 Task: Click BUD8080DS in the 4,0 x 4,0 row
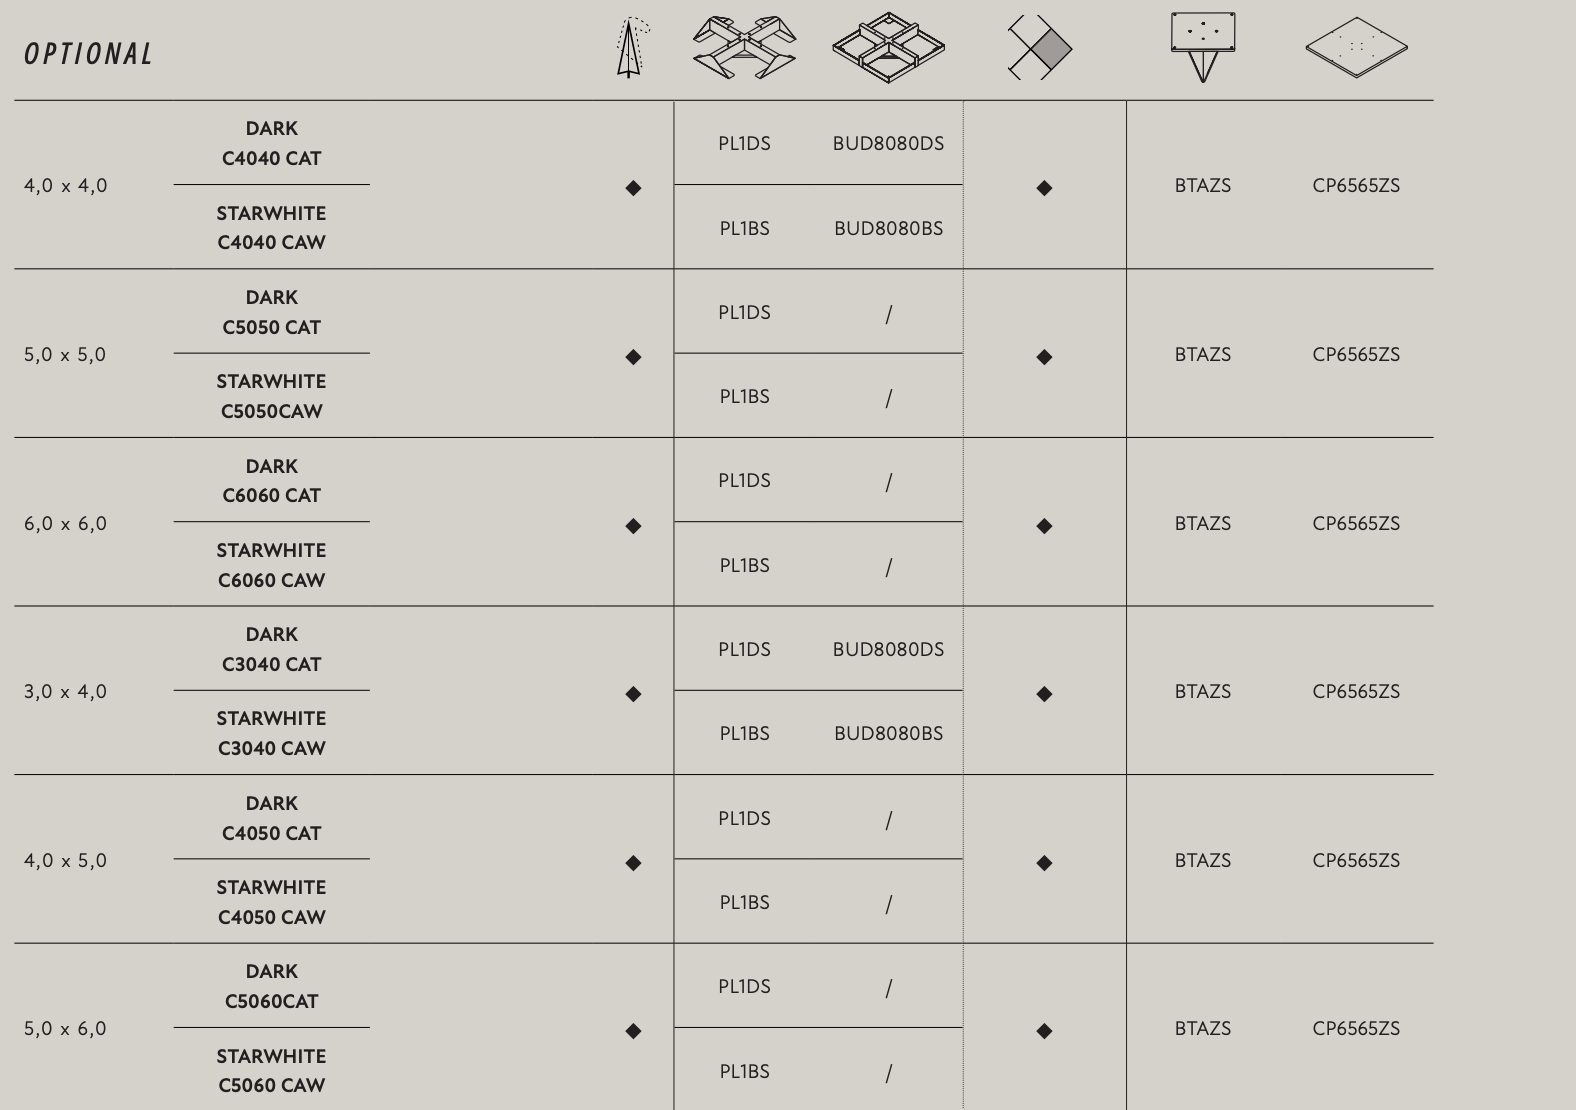tap(888, 144)
